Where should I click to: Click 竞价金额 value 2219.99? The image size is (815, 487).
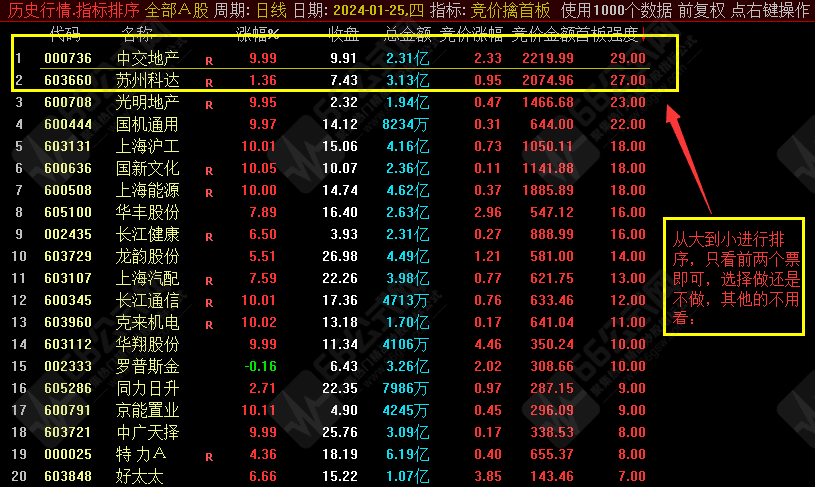(x=548, y=58)
